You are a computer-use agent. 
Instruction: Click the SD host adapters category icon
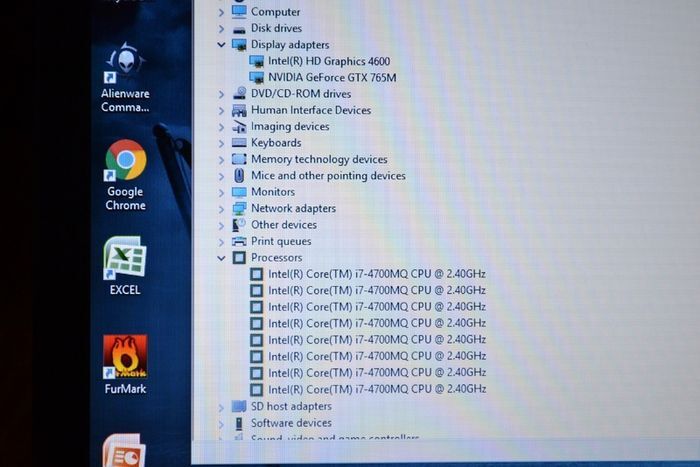click(x=239, y=406)
